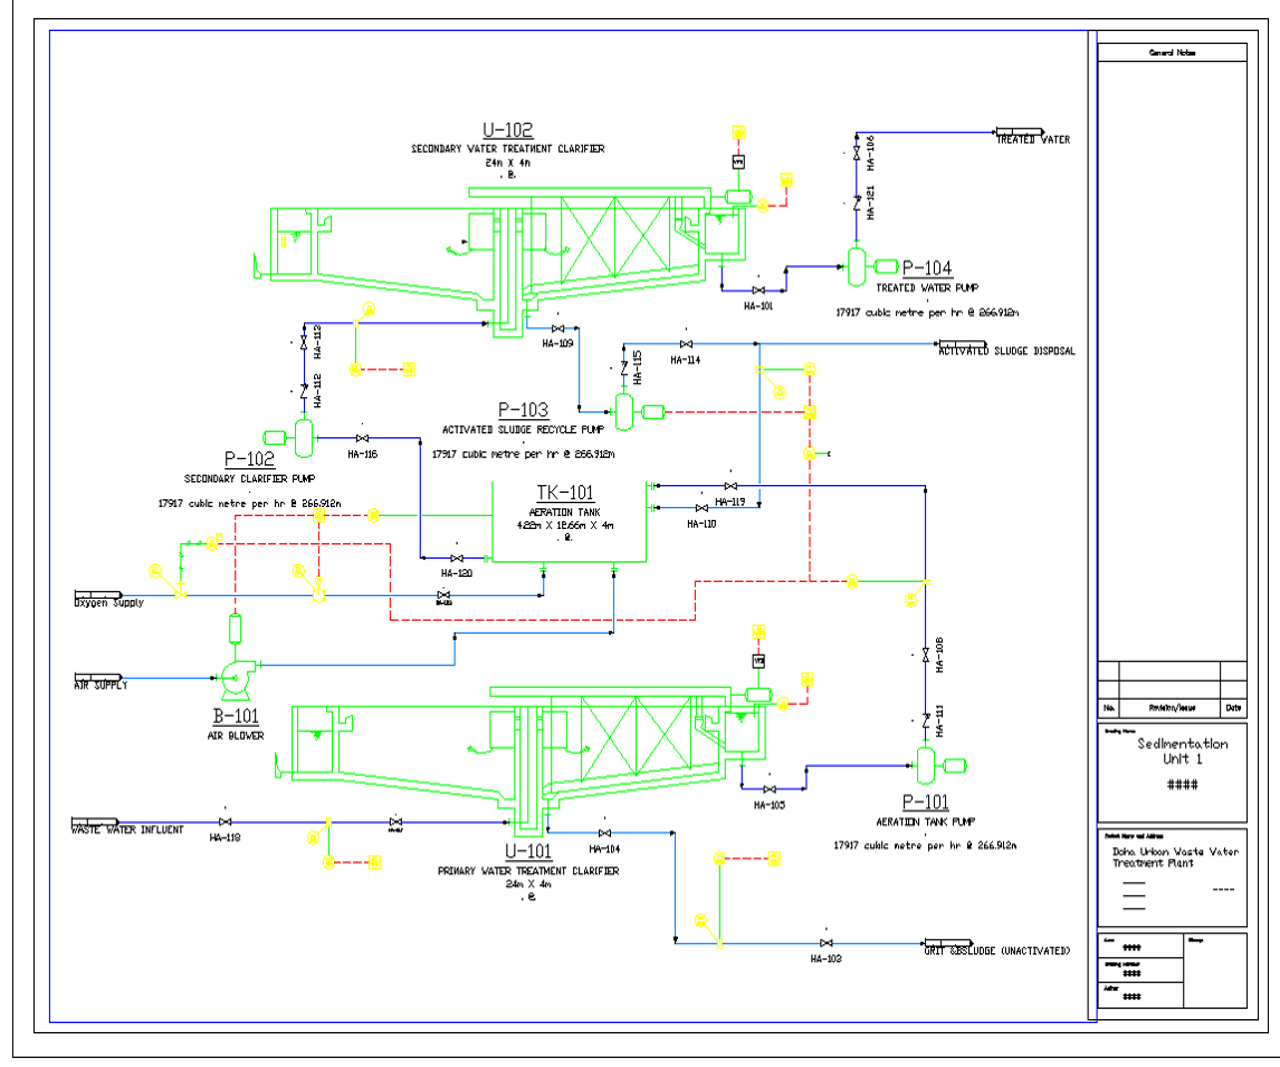The height and width of the screenshot is (1067, 1280).
Task: Click the P-101 aeration tank pump symbol
Action: 927,766
